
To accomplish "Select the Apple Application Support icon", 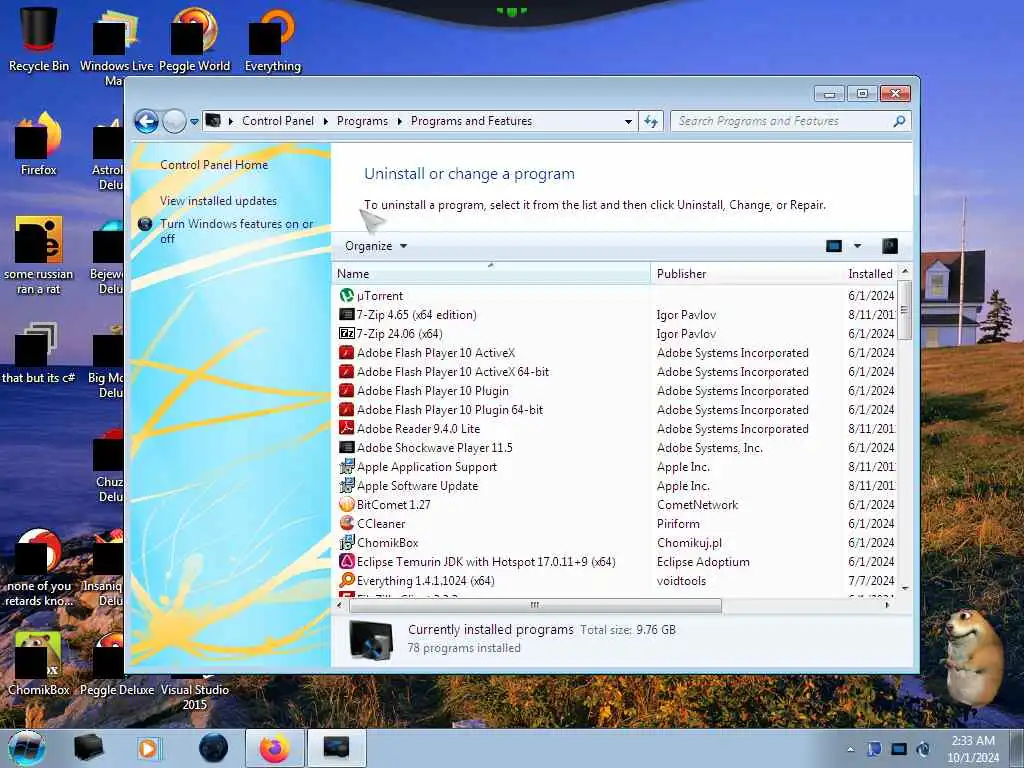I will click(x=347, y=466).
